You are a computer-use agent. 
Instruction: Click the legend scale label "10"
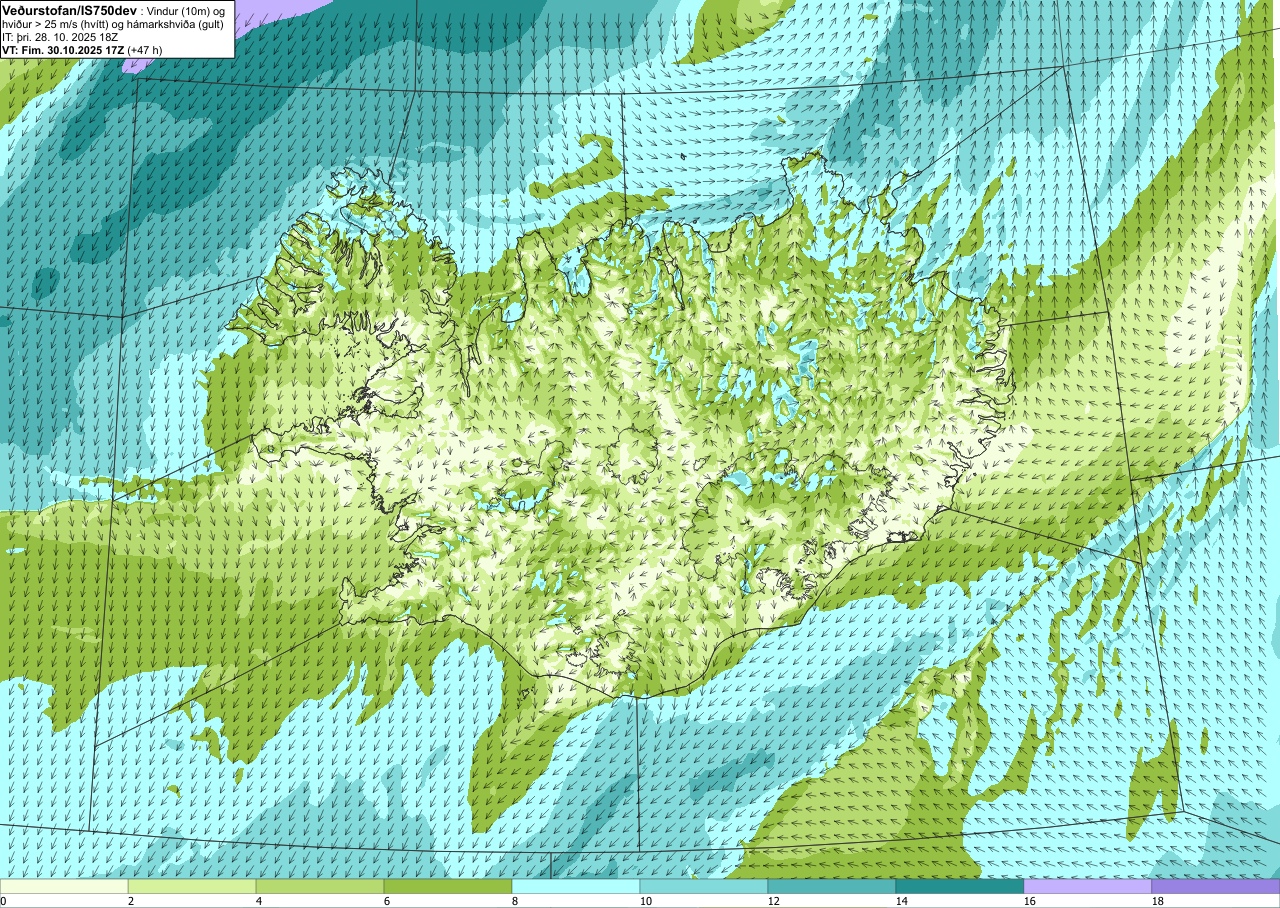click(x=646, y=901)
